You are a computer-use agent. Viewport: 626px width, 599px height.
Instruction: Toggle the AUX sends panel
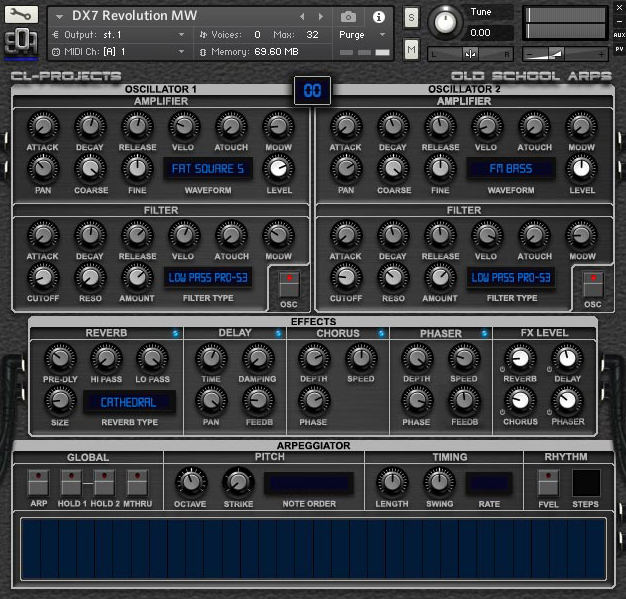tap(619, 35)
